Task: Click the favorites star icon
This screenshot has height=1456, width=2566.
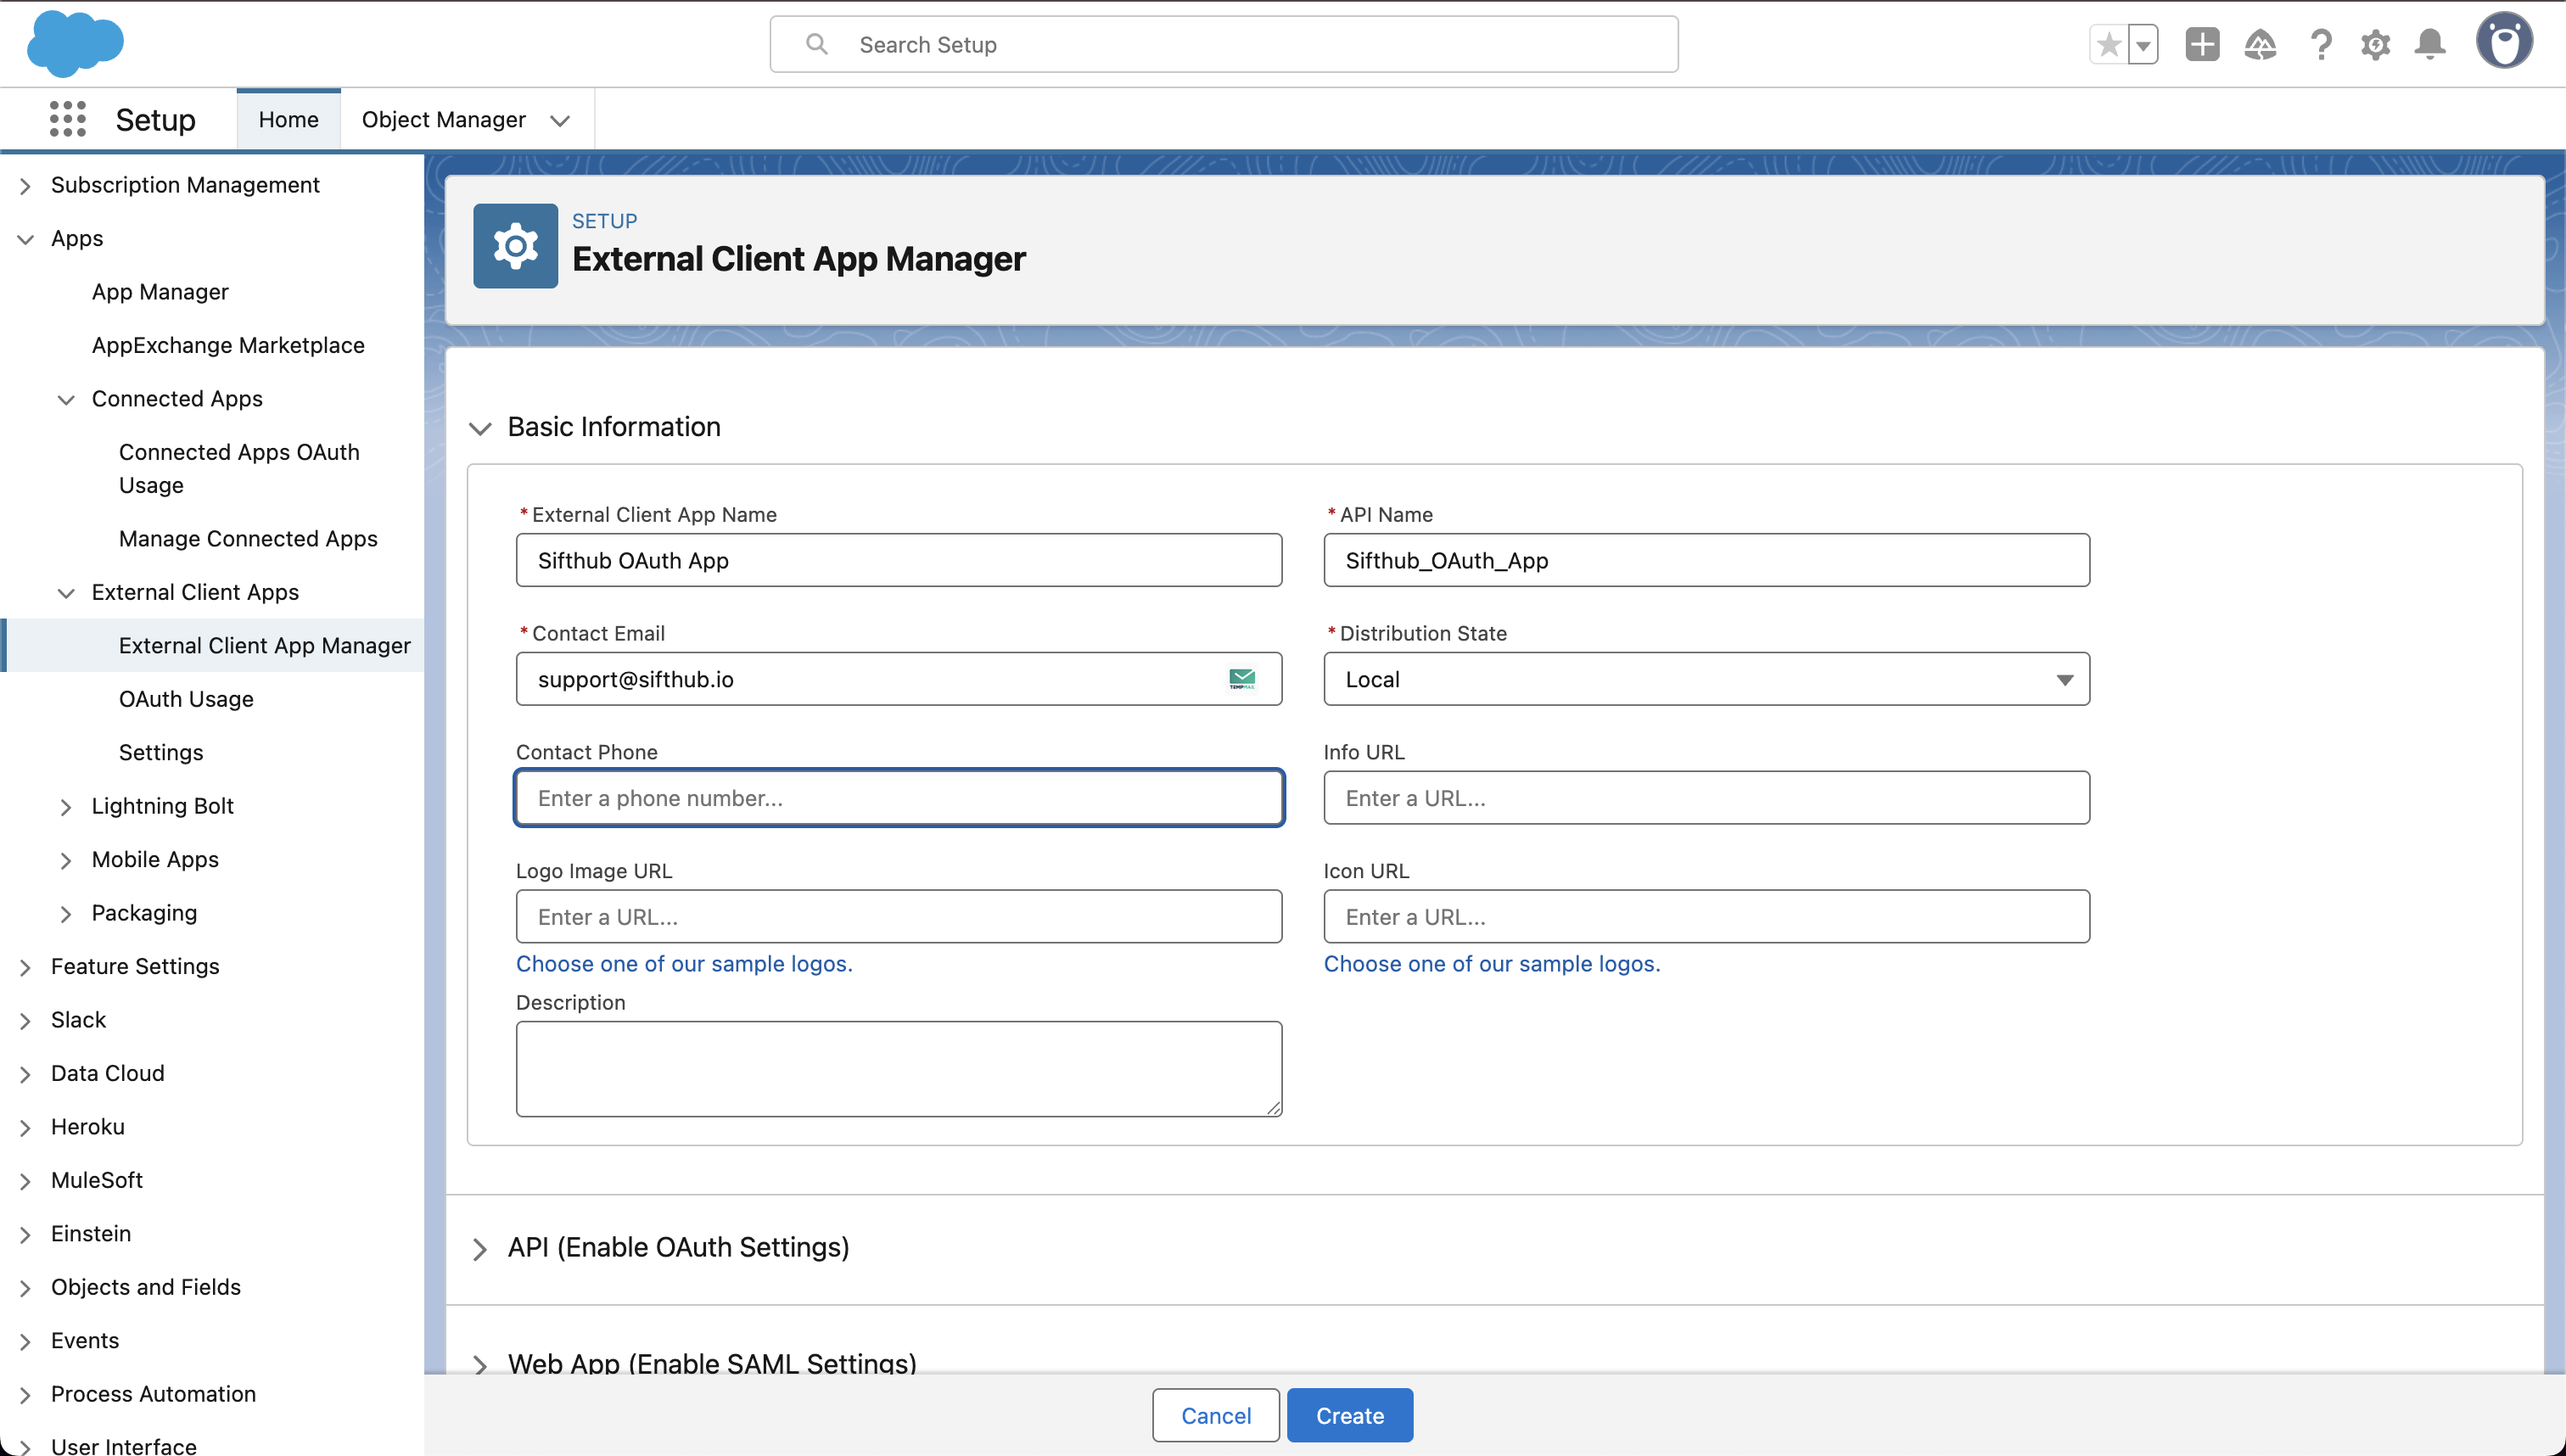Action: point(2108,45)
